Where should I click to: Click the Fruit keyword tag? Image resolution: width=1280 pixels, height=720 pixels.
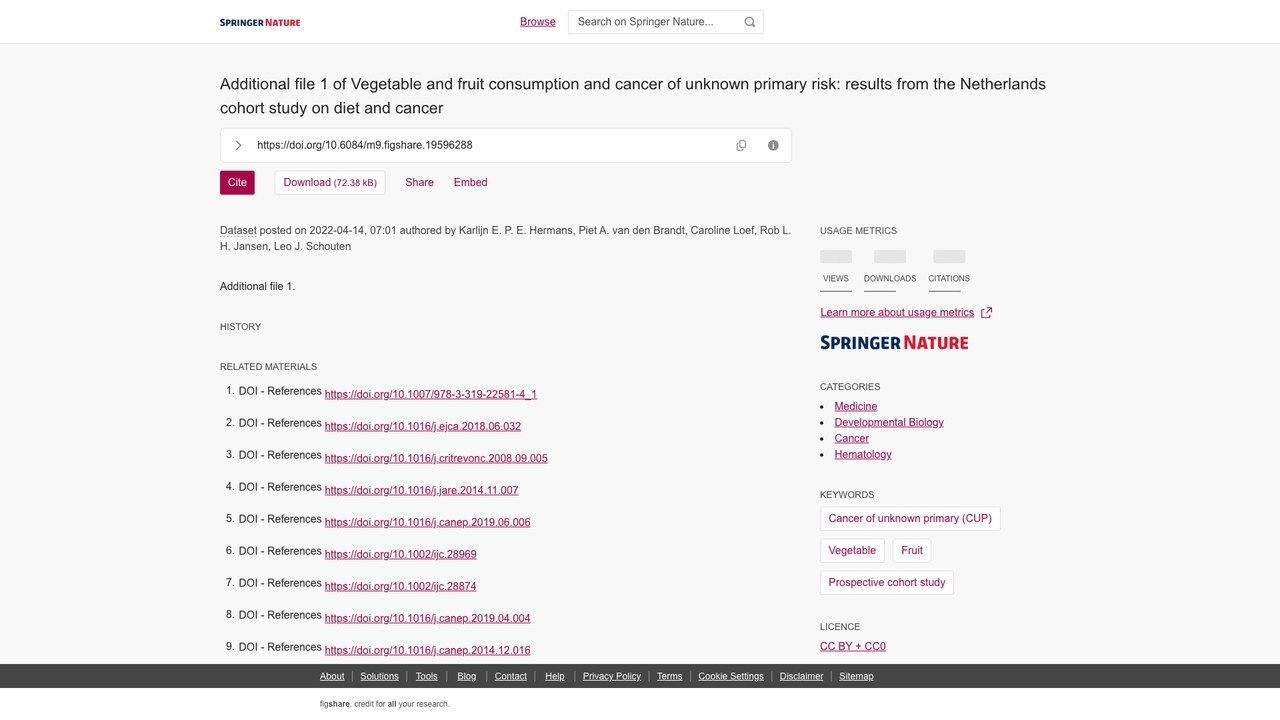click(912, 550)
